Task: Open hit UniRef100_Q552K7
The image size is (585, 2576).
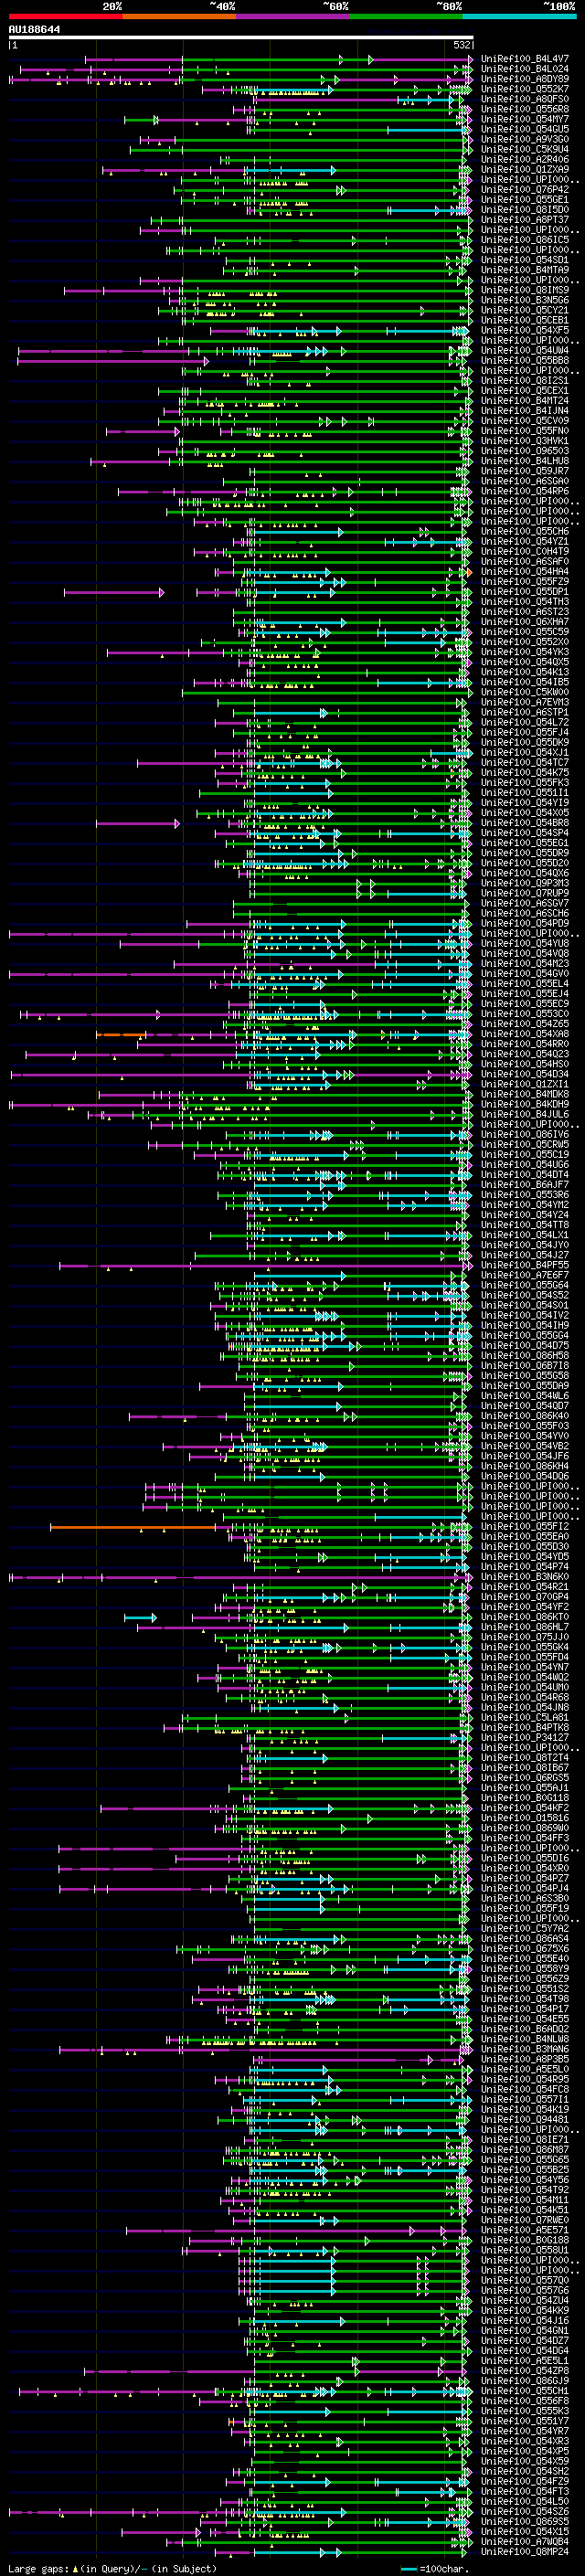Action: [525, 89]
